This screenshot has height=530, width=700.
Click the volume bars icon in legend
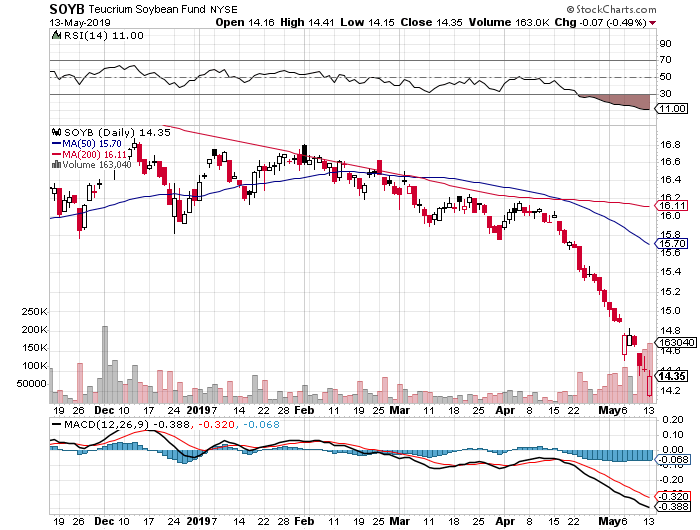[56, 164]
